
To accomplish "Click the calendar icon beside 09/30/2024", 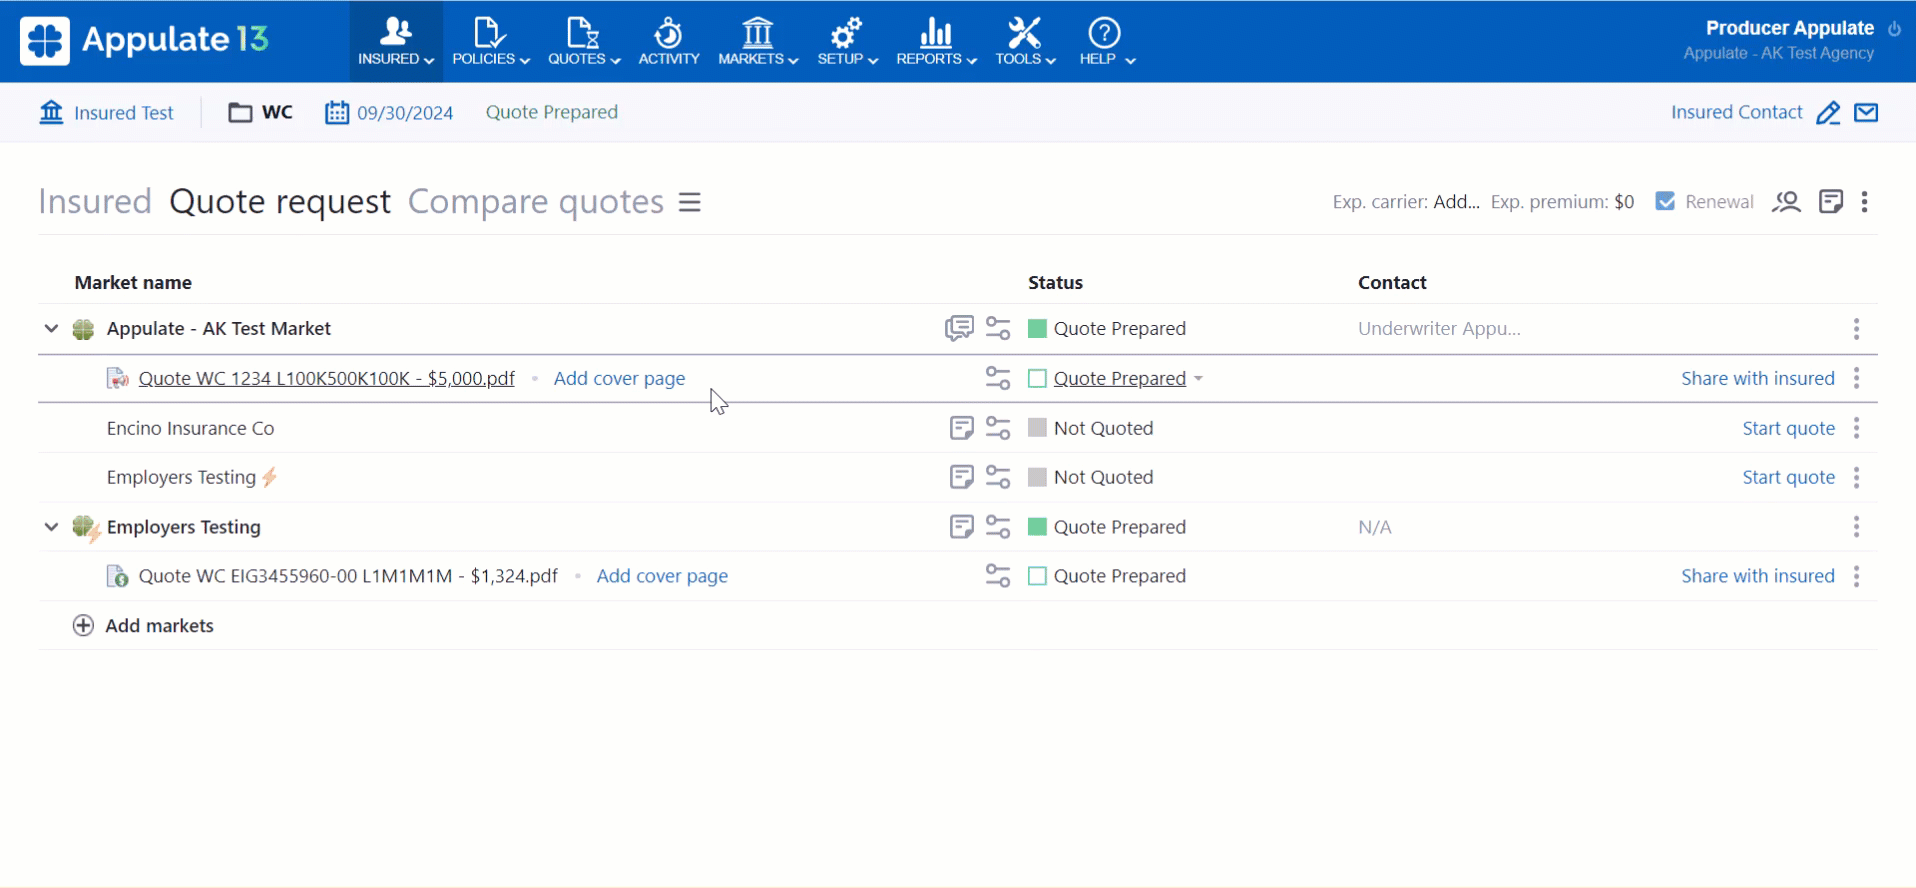I will (x=337, y=113).
